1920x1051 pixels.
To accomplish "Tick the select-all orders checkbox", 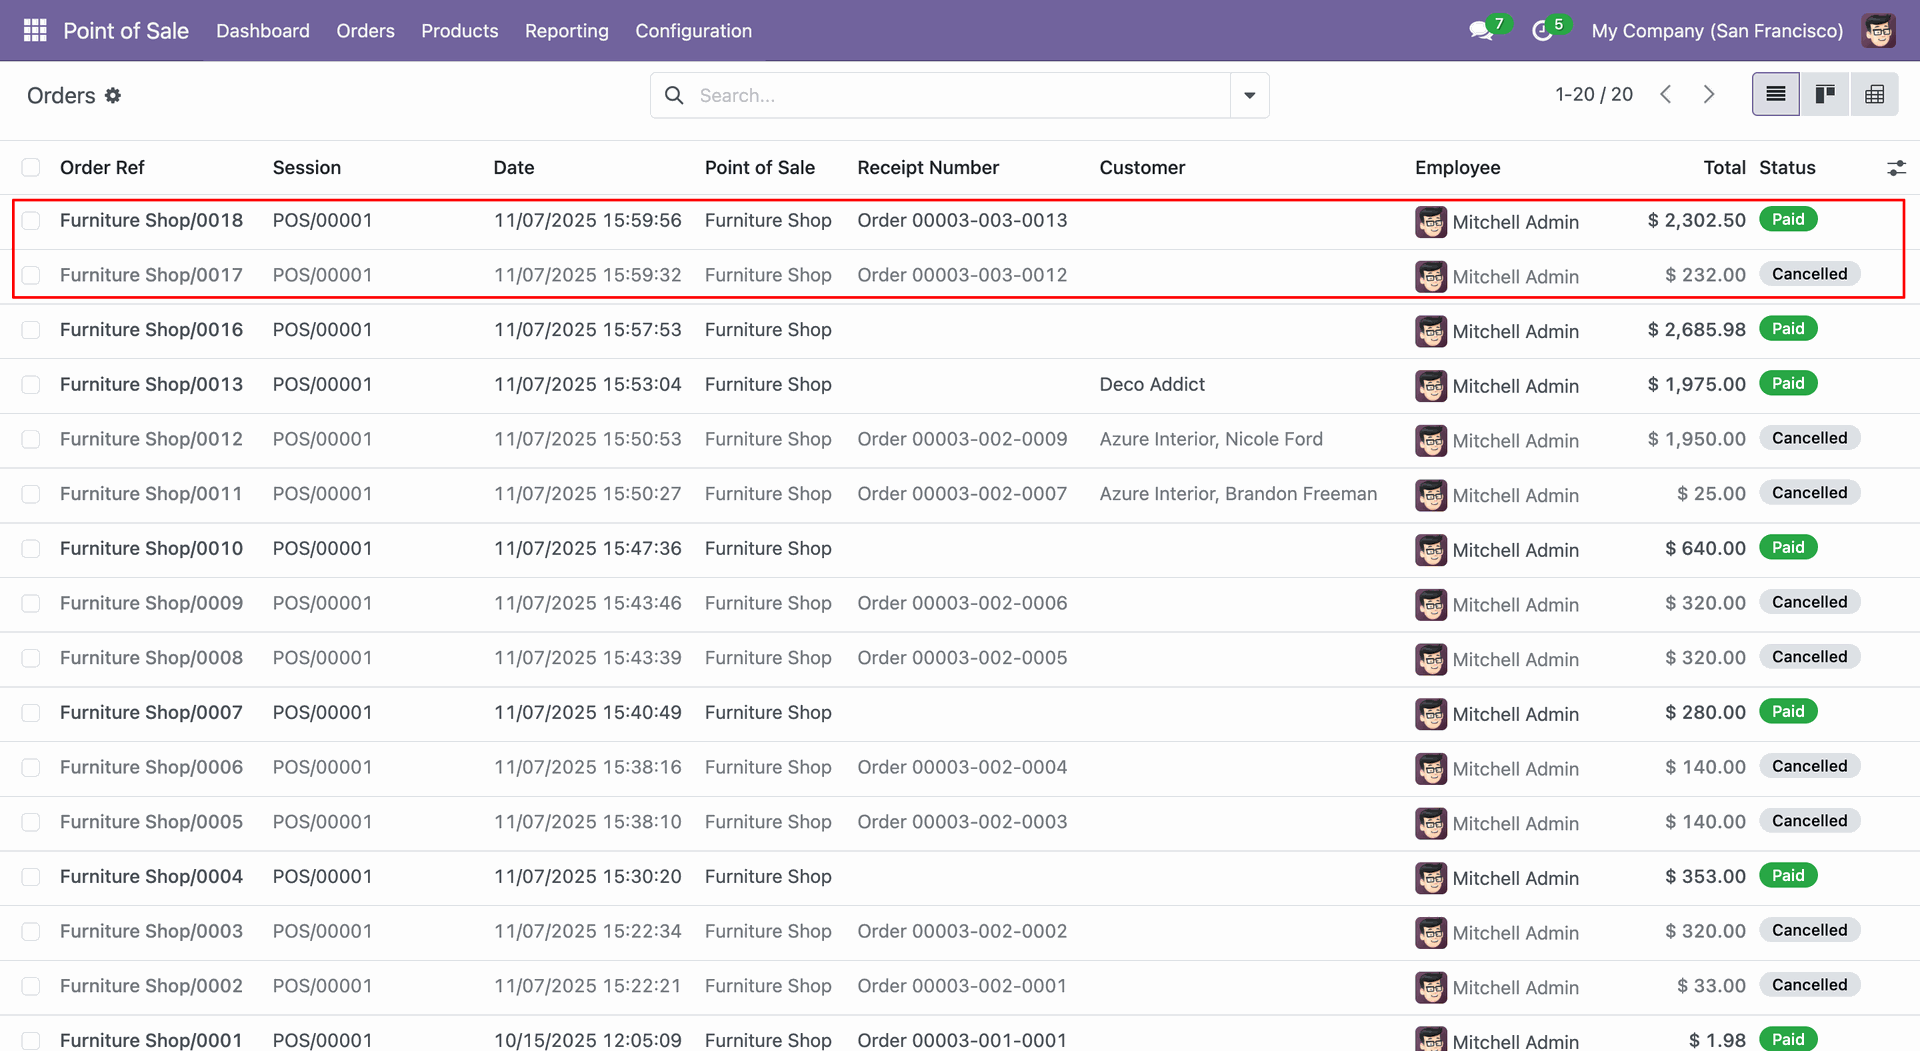I will point(31,167).
